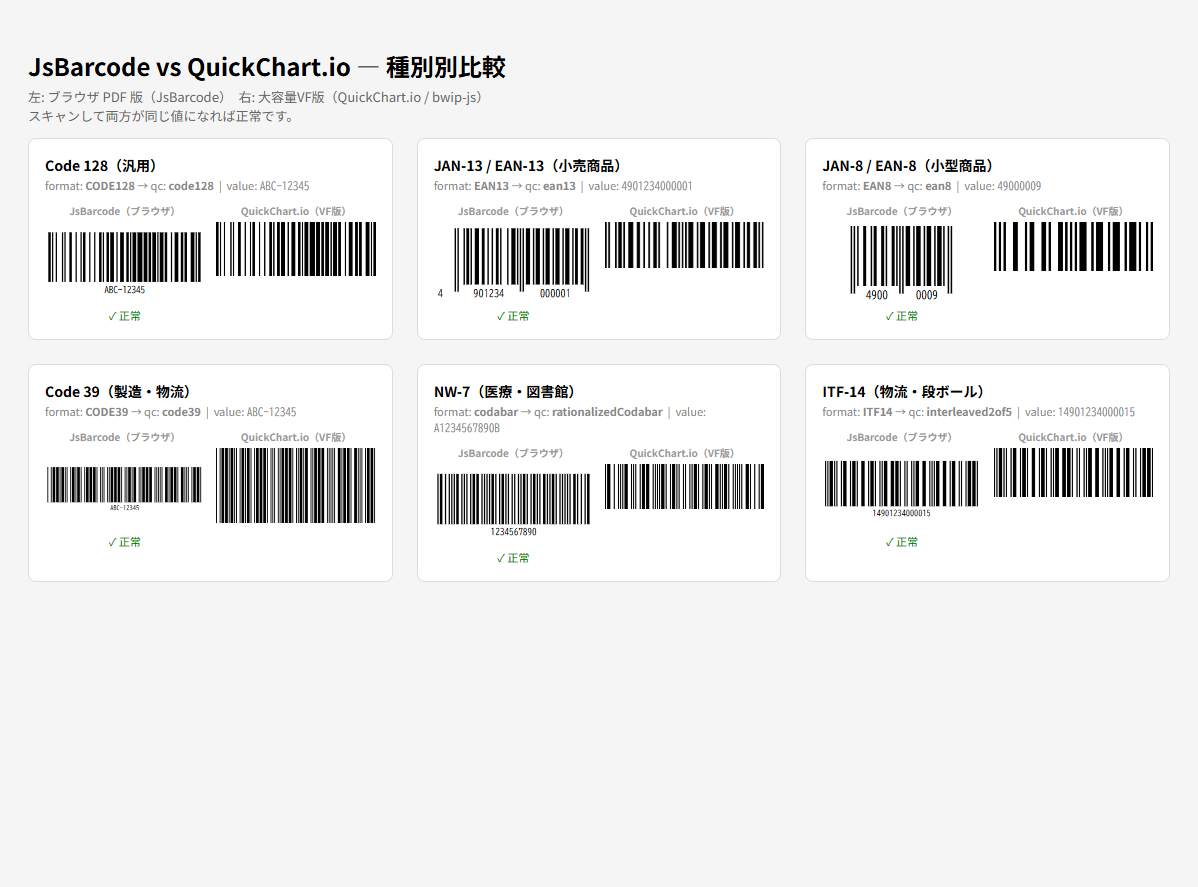Click the '✓ 正常' status under EAN-13
The width and height of the screenshot is (1198, 887).
pyautogui.click(x=513, y=316)
